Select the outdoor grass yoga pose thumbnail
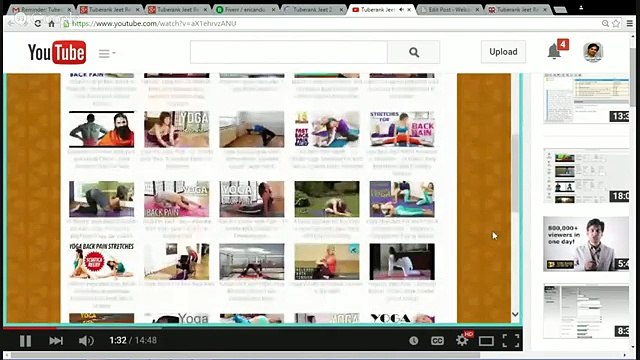This screenshot has height=360, width=640. pyautogui.click(x=327, y=199)
